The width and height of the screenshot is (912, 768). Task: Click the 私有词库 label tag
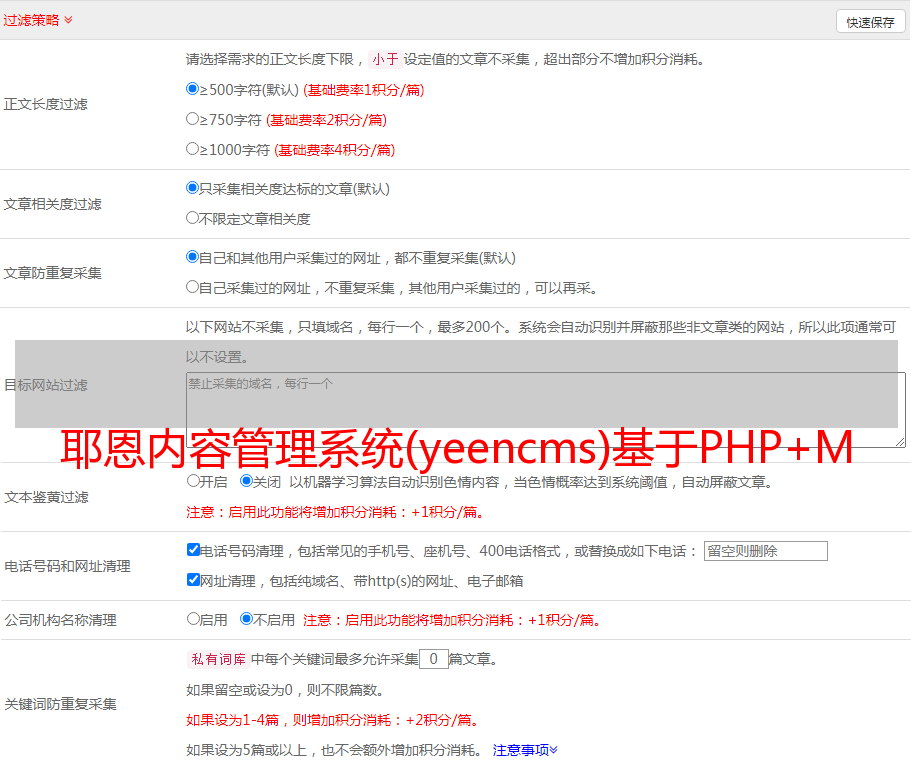(216, 659)
